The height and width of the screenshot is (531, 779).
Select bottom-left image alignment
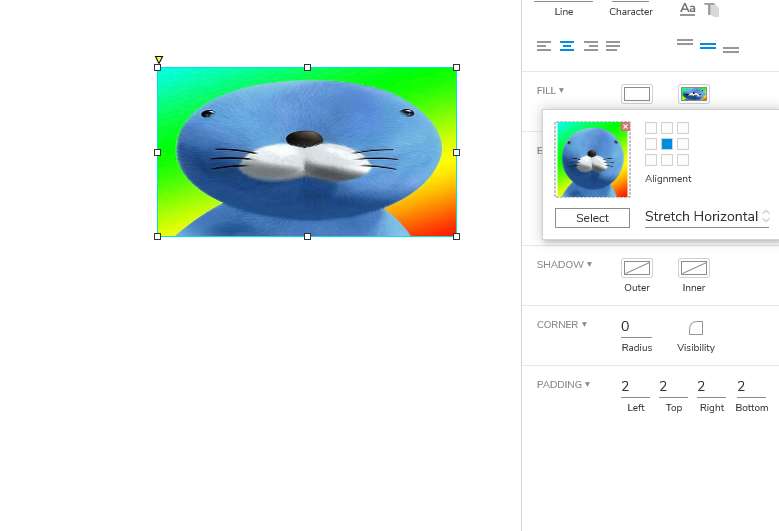pos(651,160)
